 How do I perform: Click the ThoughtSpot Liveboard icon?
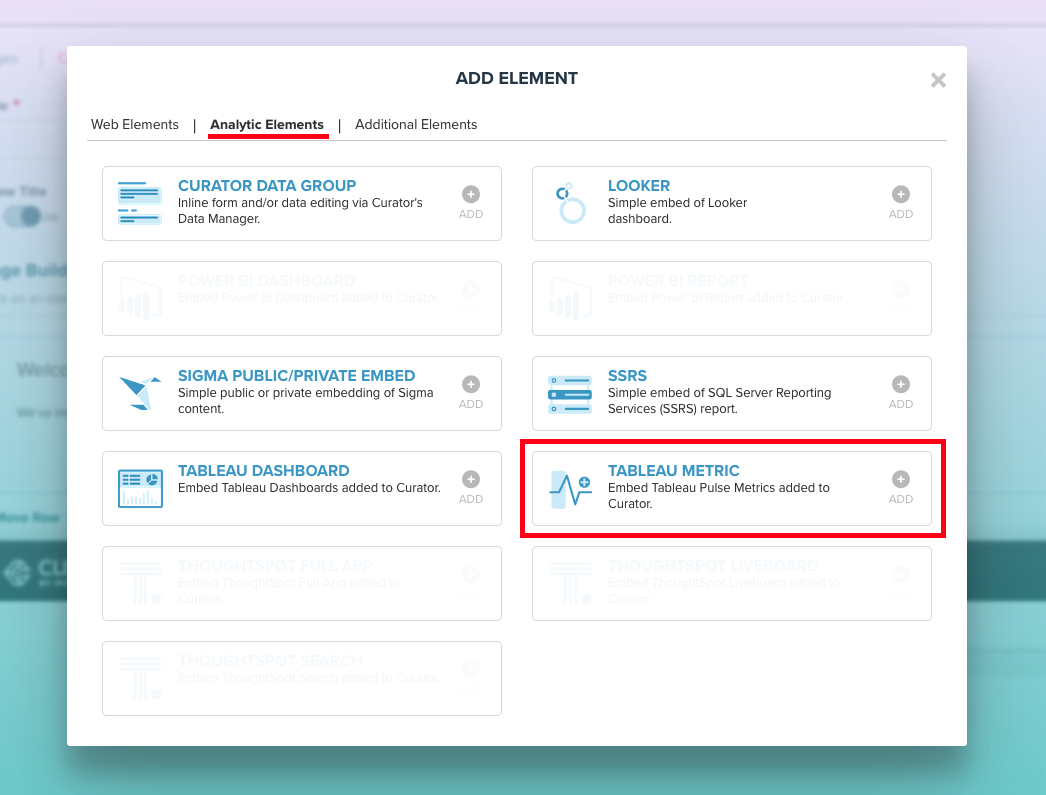coord(570,583)
